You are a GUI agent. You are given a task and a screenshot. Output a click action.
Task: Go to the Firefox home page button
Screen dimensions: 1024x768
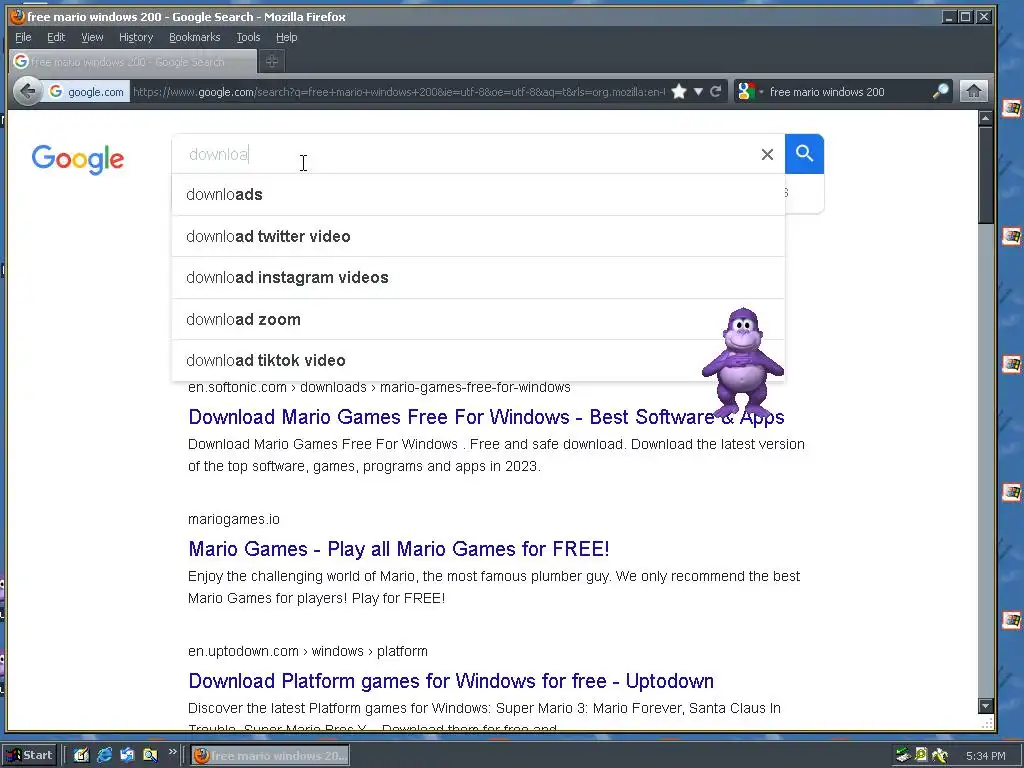coord(973,91)
